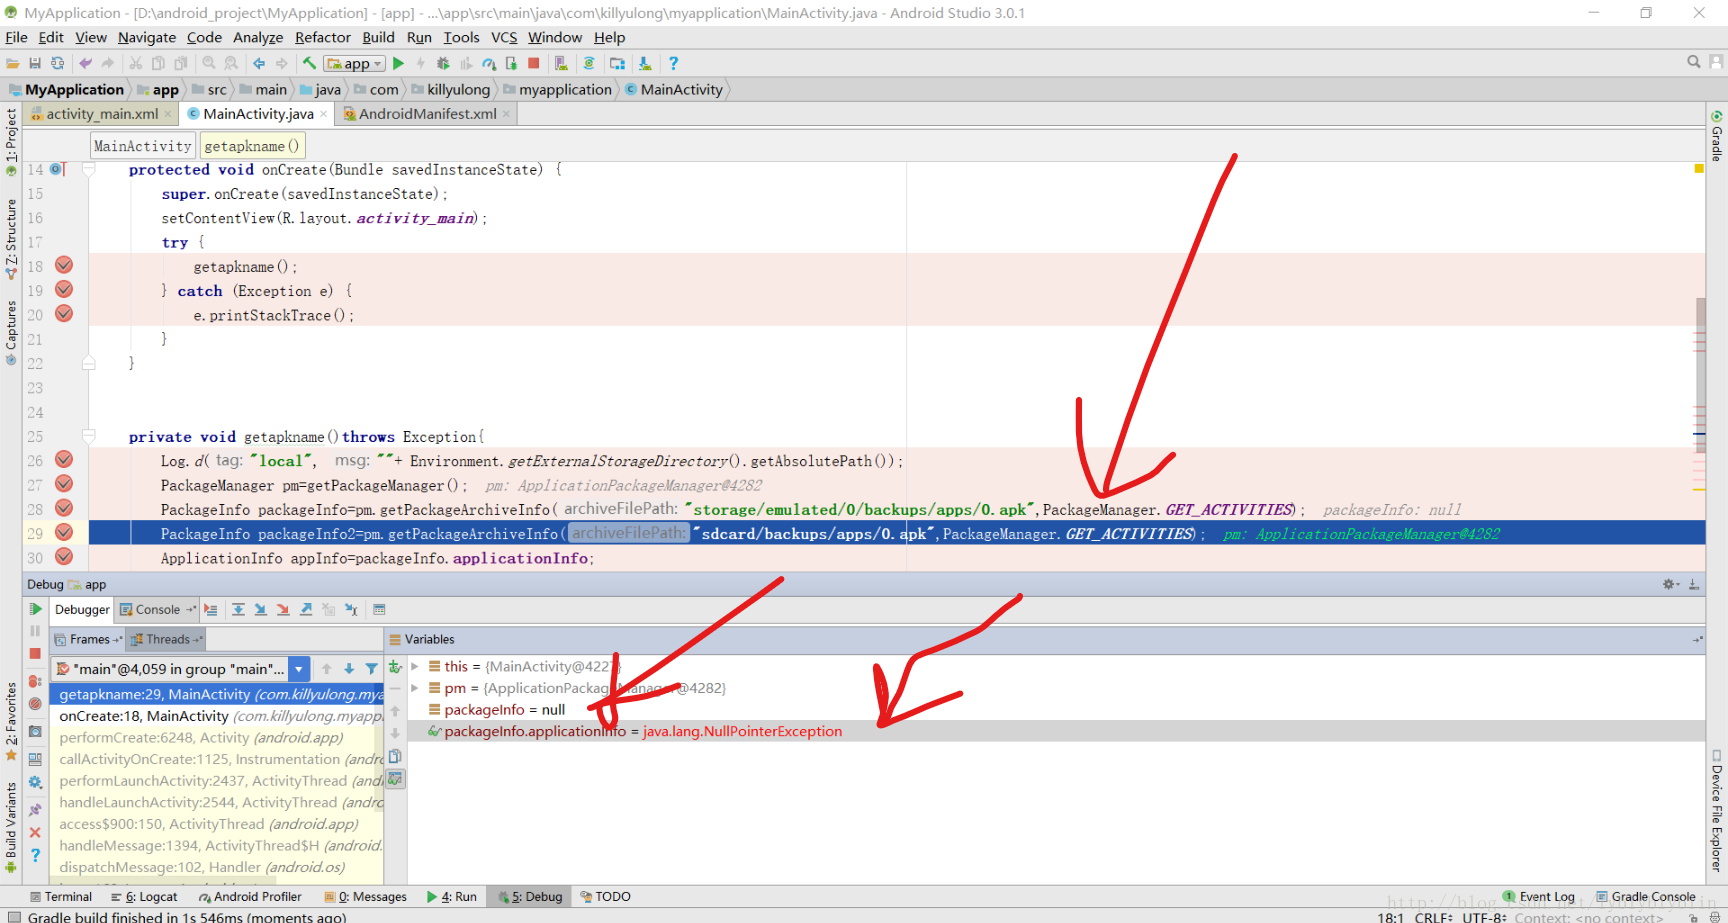The height and width of the screenshot is (923, 1728).
Task: Open AVD Manager from toolbar
Action: (x=562, y=63)
